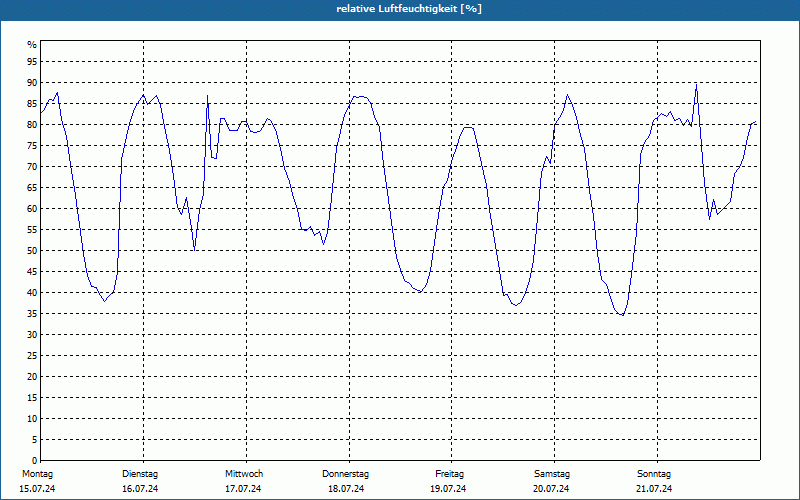Click the y-axis label 75
Image resolution: width=800 pixels, height=500 pixels.
click(x=32, y=145)
